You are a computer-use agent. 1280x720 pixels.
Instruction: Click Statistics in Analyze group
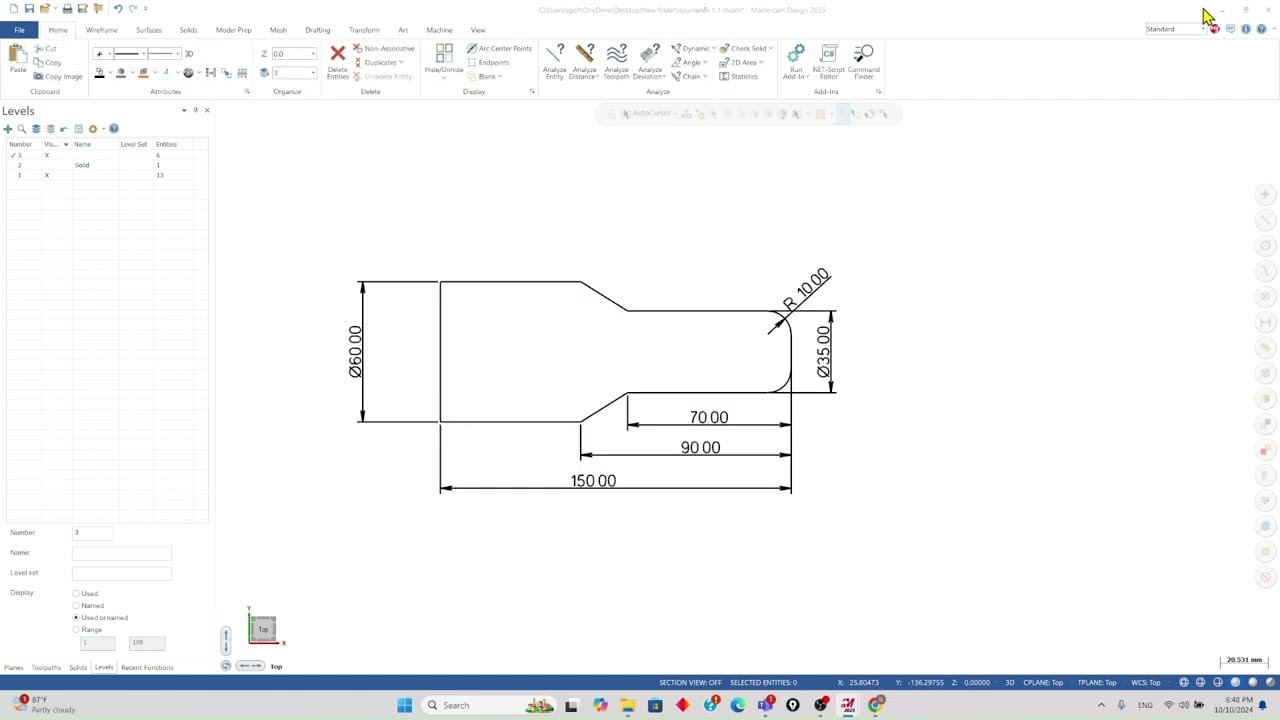pos(739,76)
